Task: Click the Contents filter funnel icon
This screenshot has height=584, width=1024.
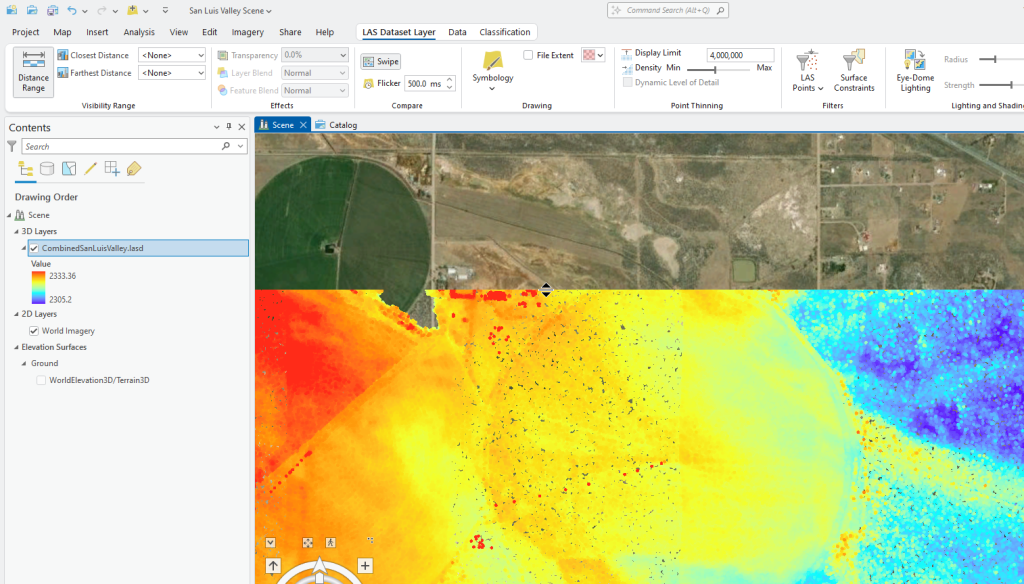Action: coord(11,145)
